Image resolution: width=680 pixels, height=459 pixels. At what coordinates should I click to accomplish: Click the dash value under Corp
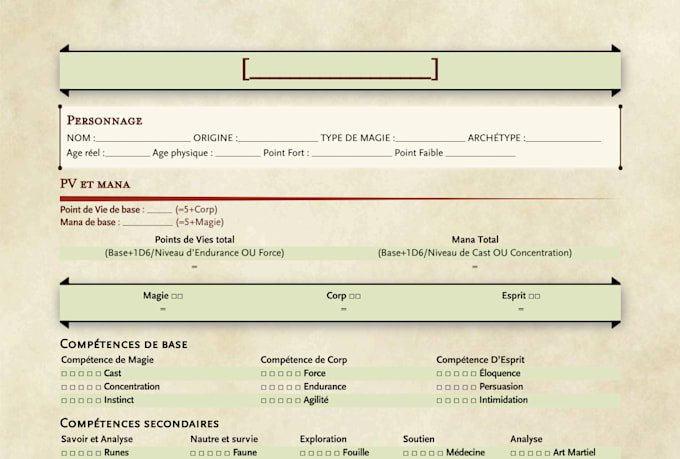343,309
